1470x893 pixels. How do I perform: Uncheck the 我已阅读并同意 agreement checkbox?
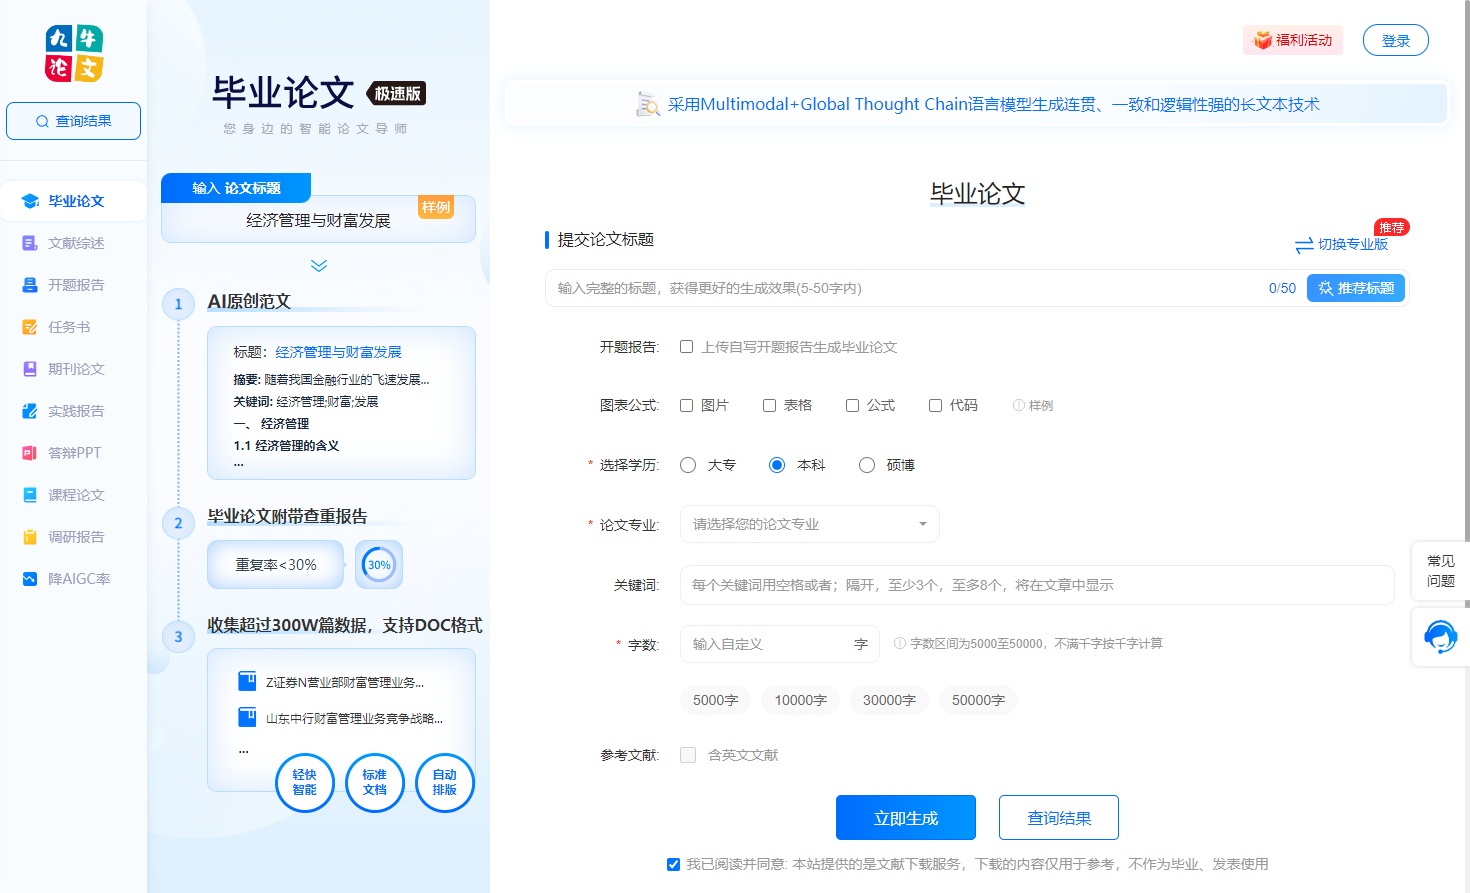pyautogui.click(x=673, y=864)
